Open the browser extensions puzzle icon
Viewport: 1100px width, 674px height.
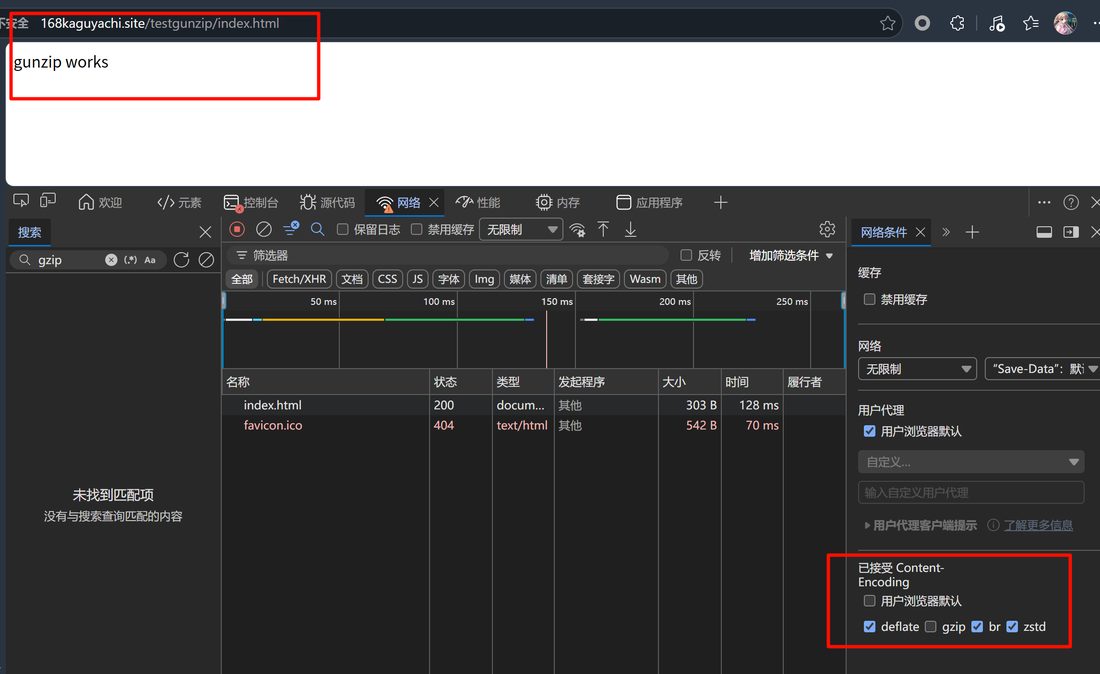(x=957, y=23)
